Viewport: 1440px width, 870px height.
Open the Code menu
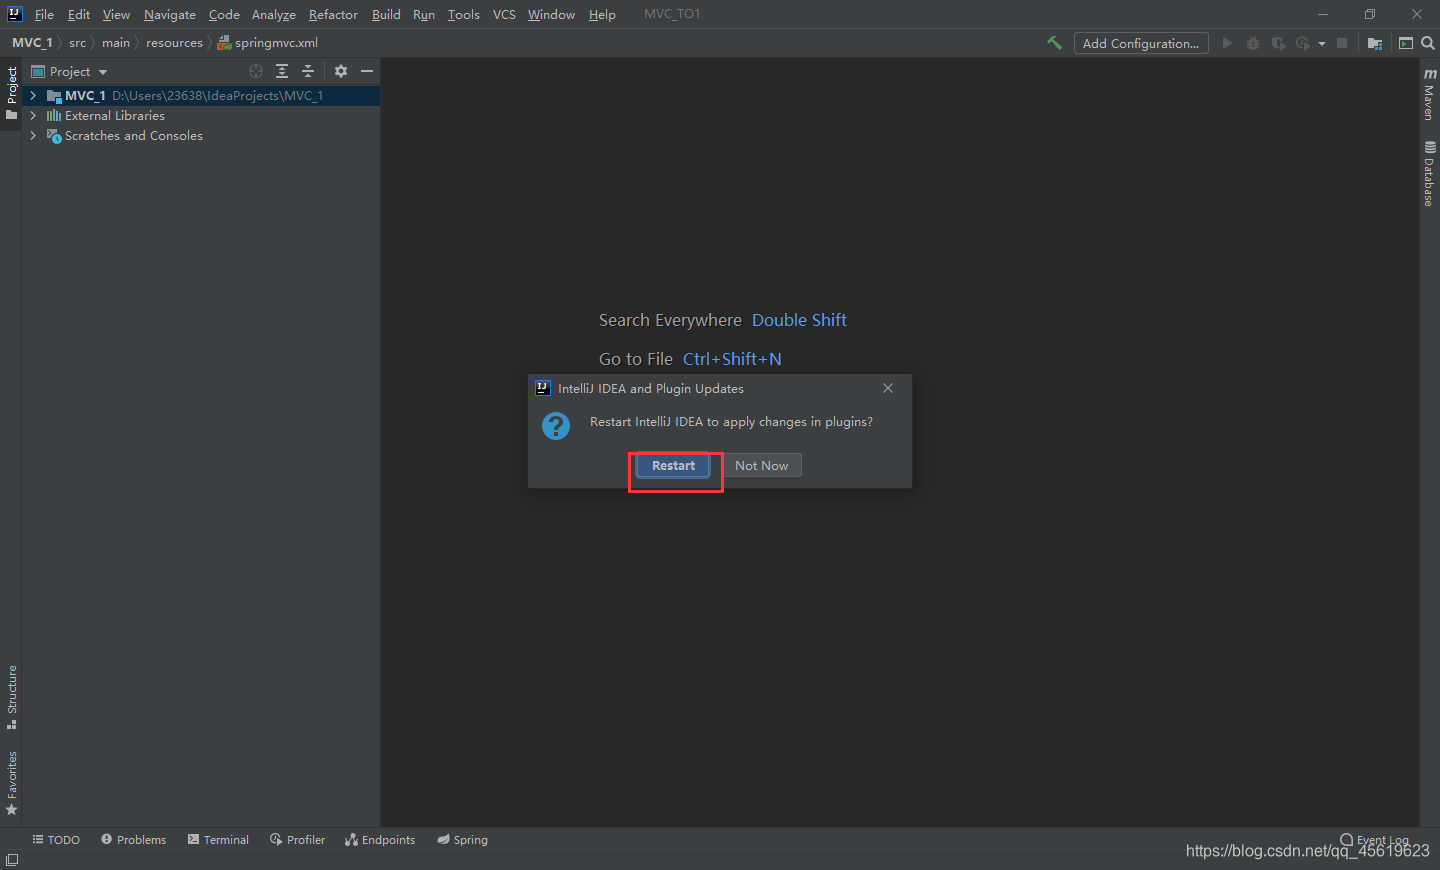224,14
